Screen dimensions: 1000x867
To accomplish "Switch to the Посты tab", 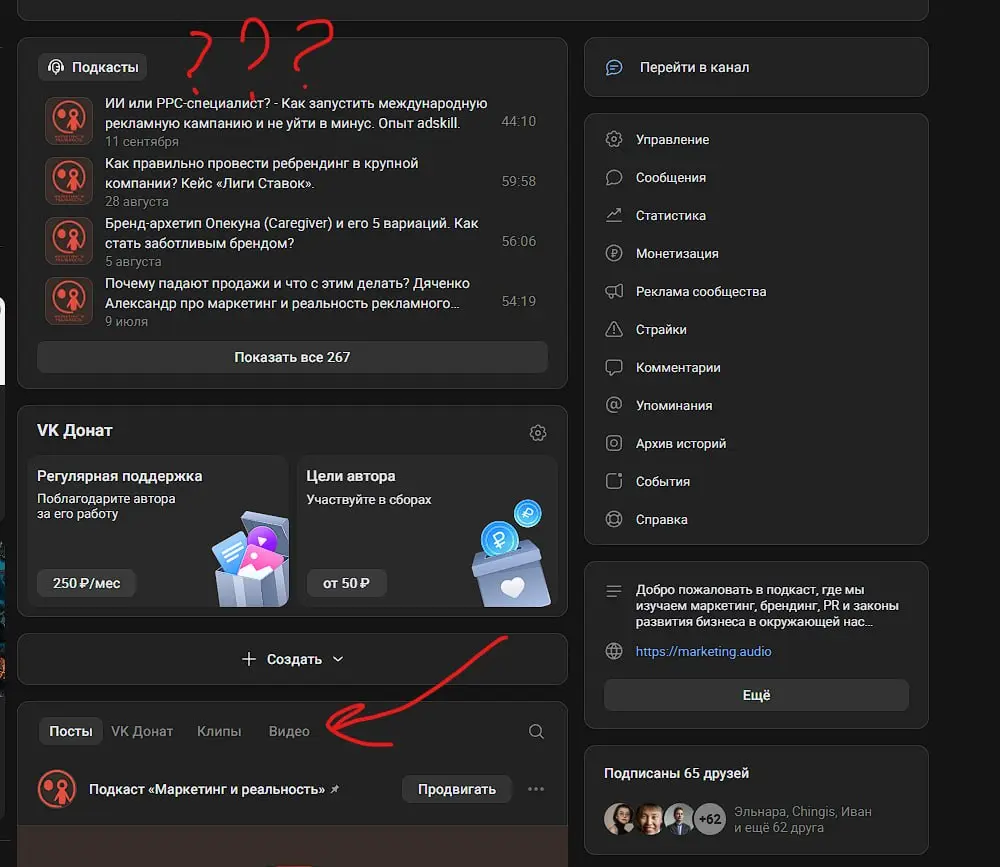I will (70, 731).
